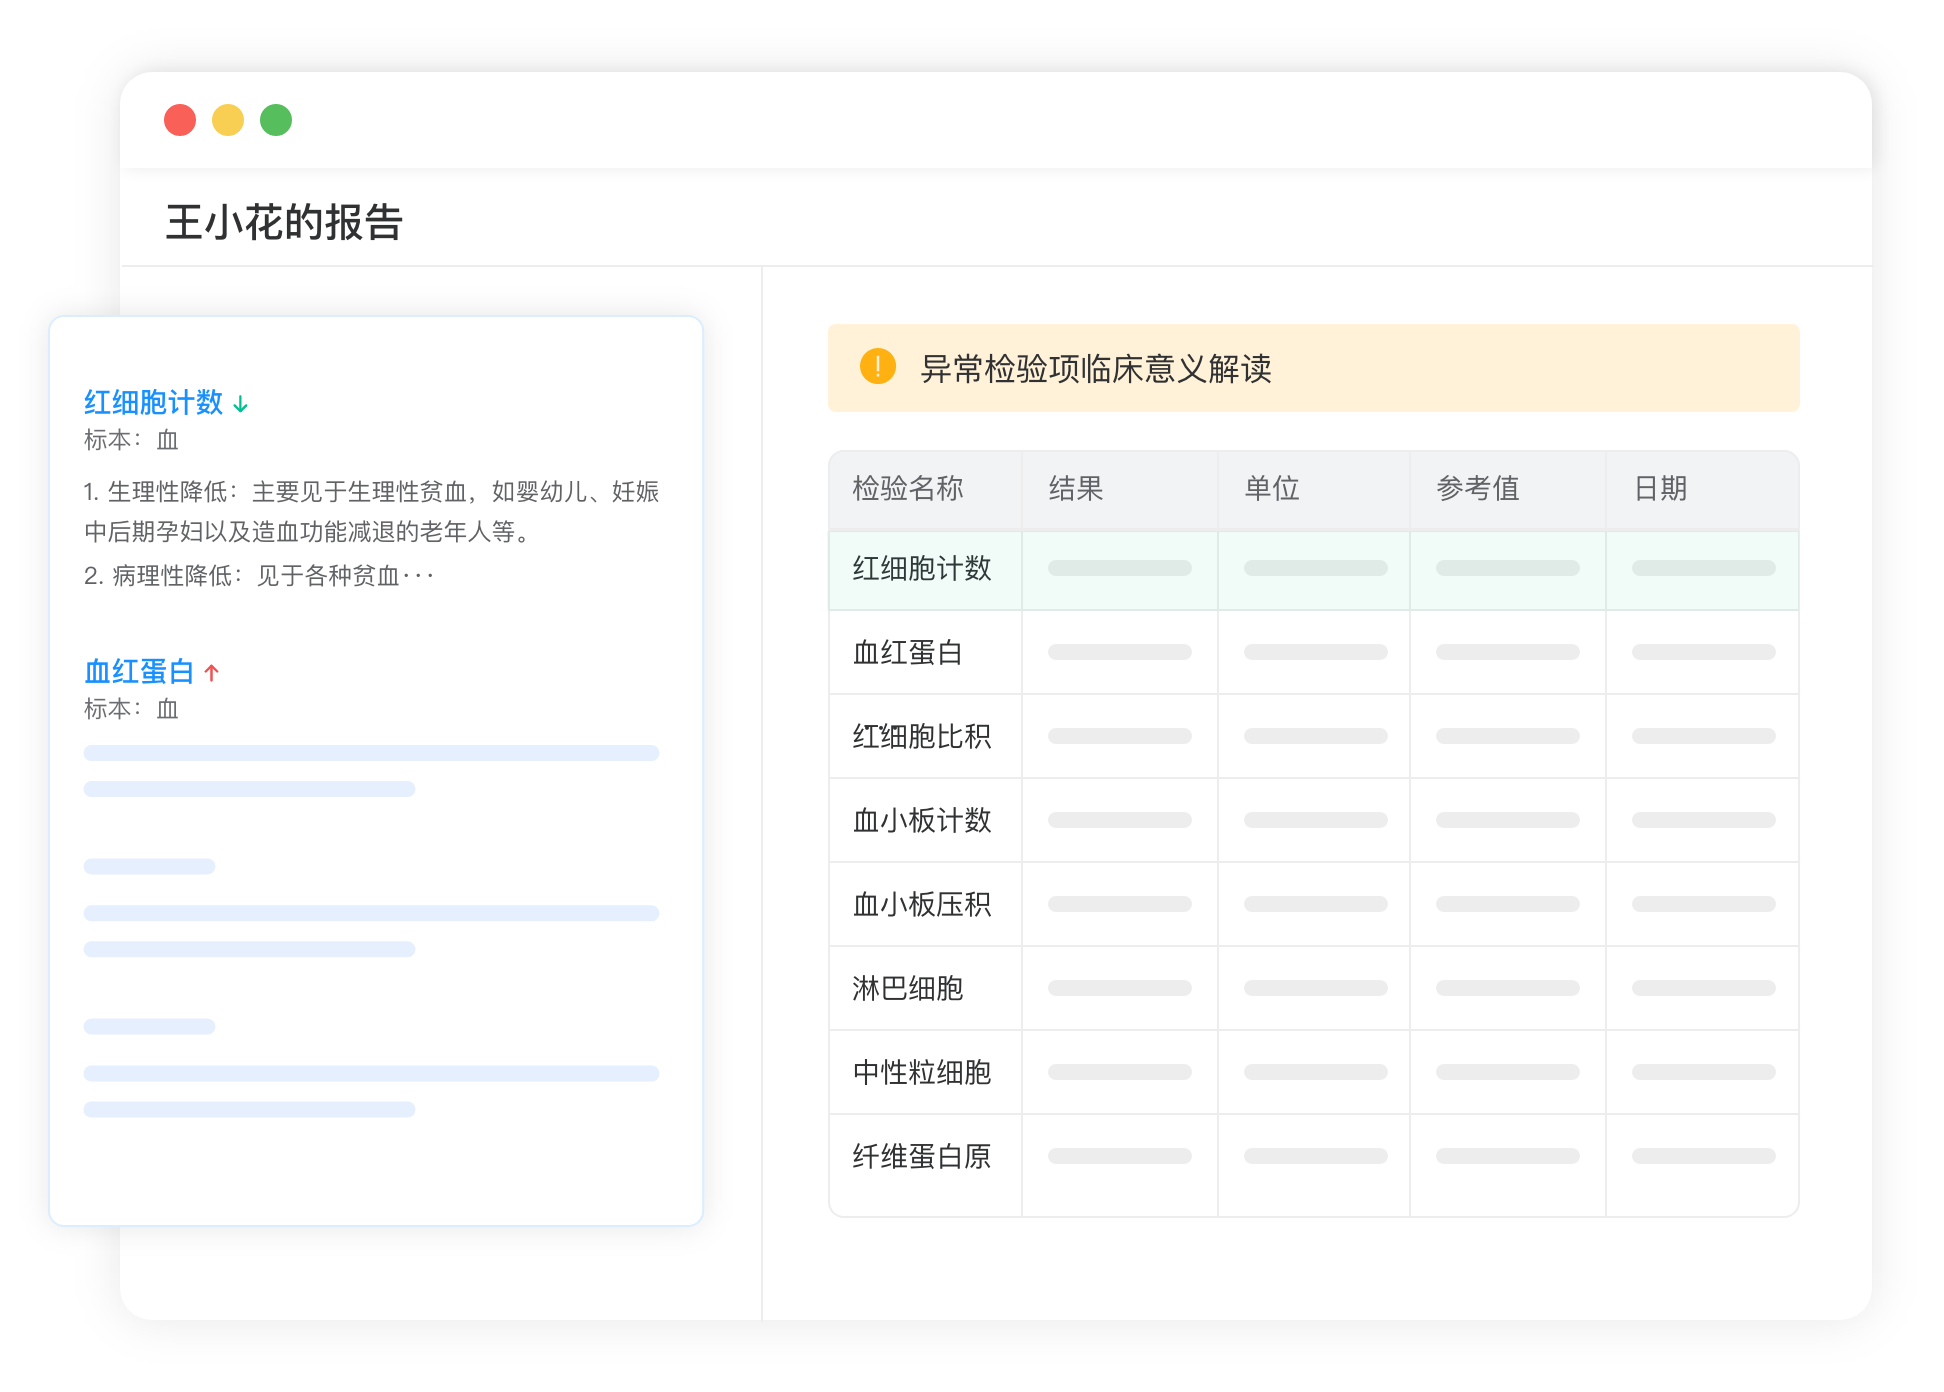
Task: Click the yellow minimize window dot
Action: click(228, 120)
